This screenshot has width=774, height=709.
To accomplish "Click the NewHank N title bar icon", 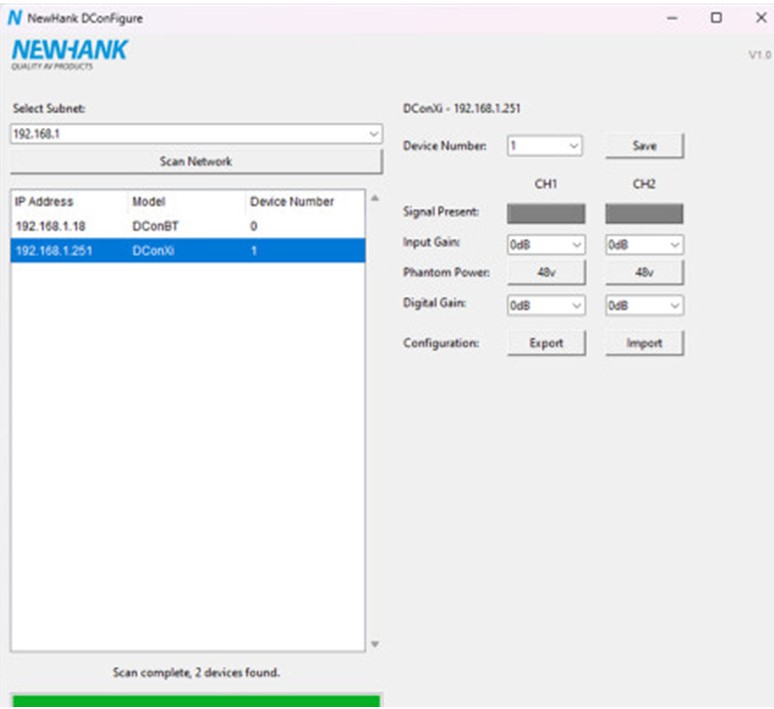I will 15,18.
